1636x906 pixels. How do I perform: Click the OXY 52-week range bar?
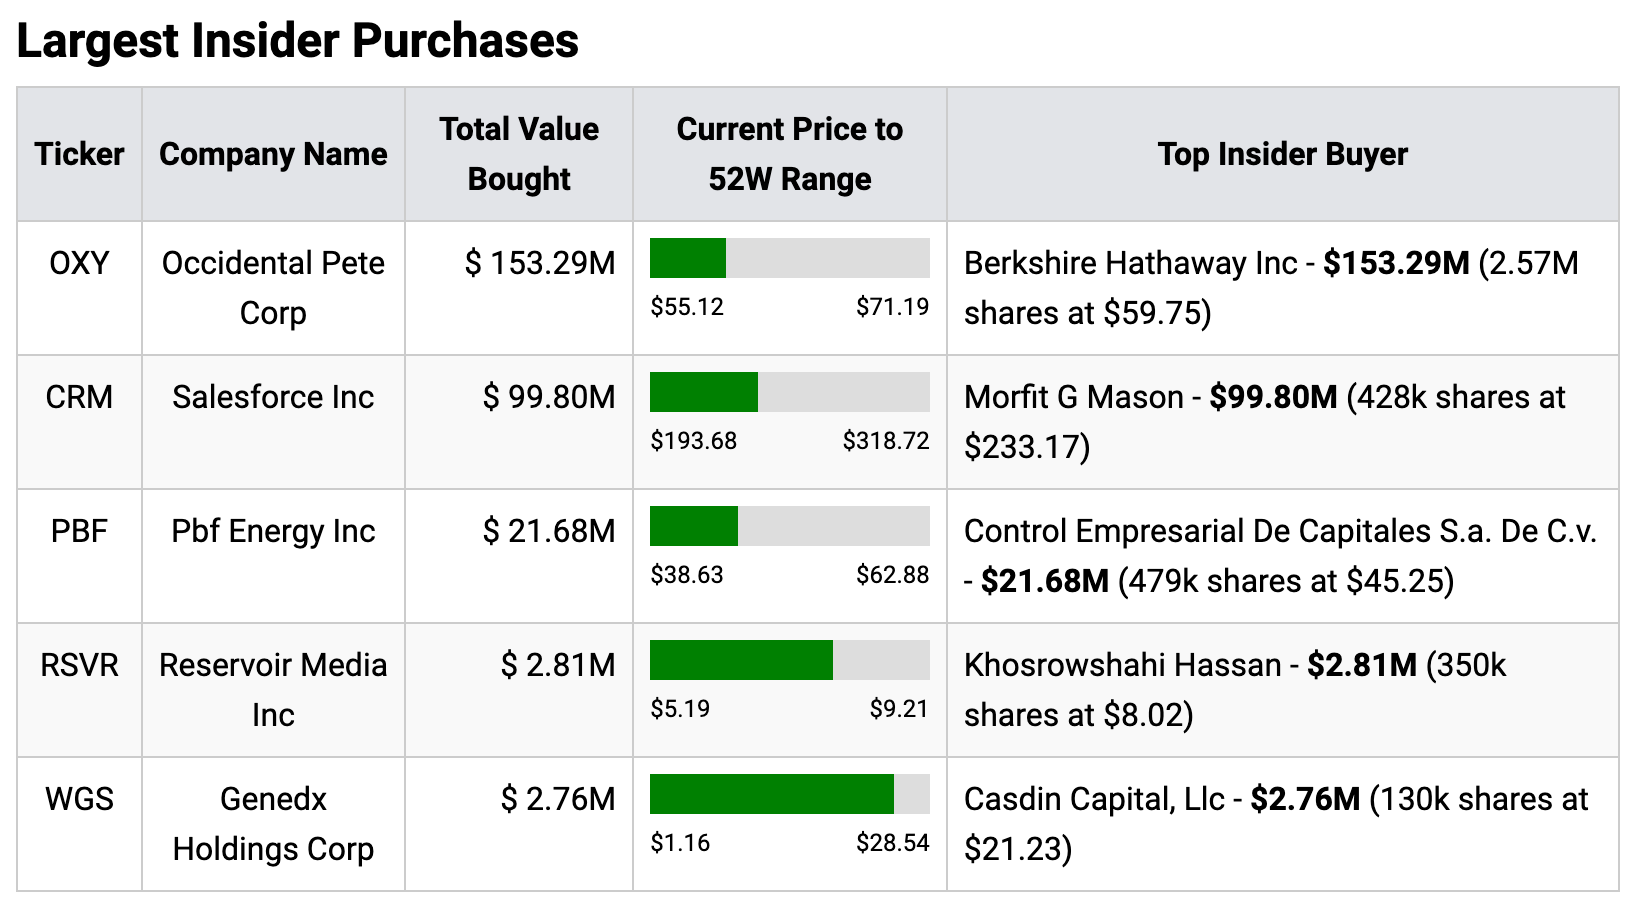point(790,258)
